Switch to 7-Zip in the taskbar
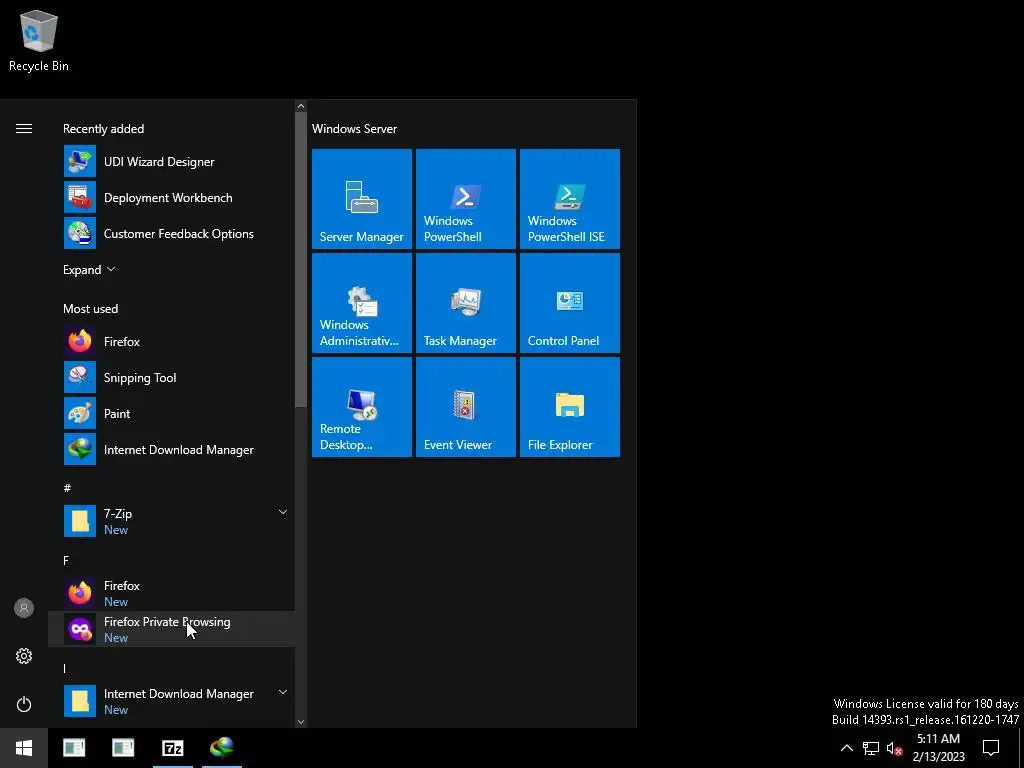Image resolution: width=1024 pixels, height=768 pixels. 172,748
